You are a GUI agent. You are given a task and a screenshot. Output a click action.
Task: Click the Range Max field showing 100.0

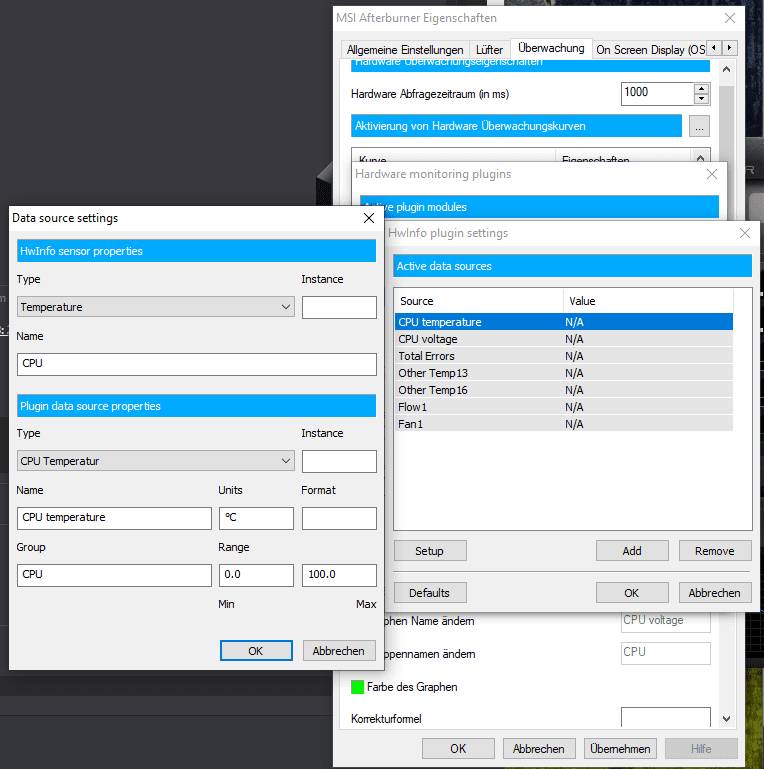tap(339, 575)
